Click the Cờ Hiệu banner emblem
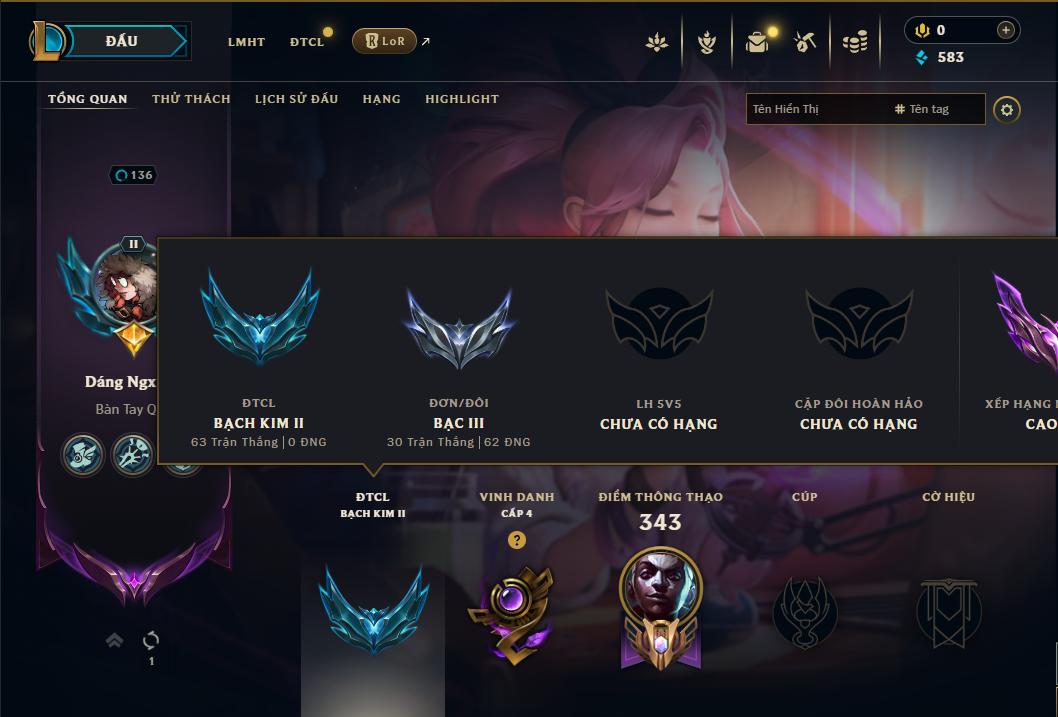 point(949,613)
